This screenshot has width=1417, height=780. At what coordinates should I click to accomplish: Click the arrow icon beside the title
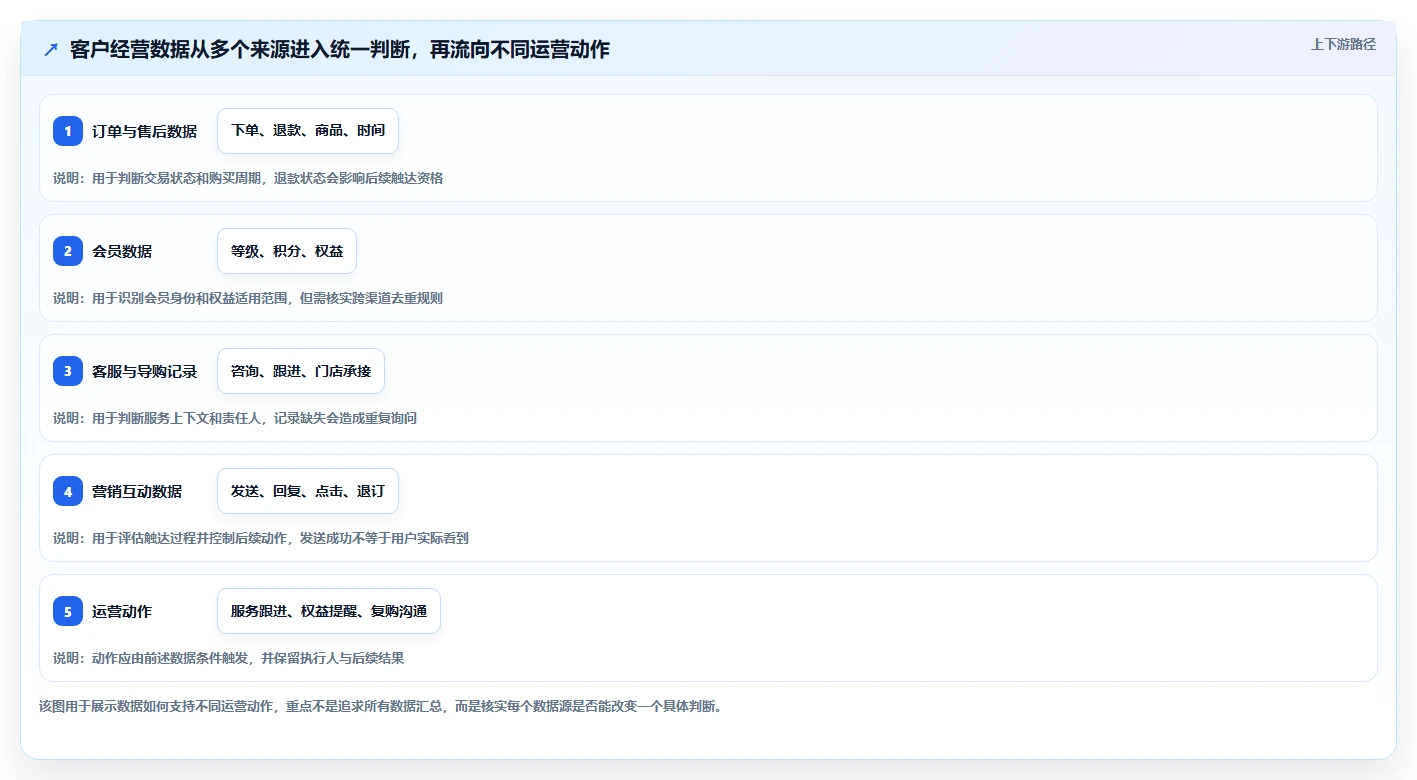click(51, 49)
